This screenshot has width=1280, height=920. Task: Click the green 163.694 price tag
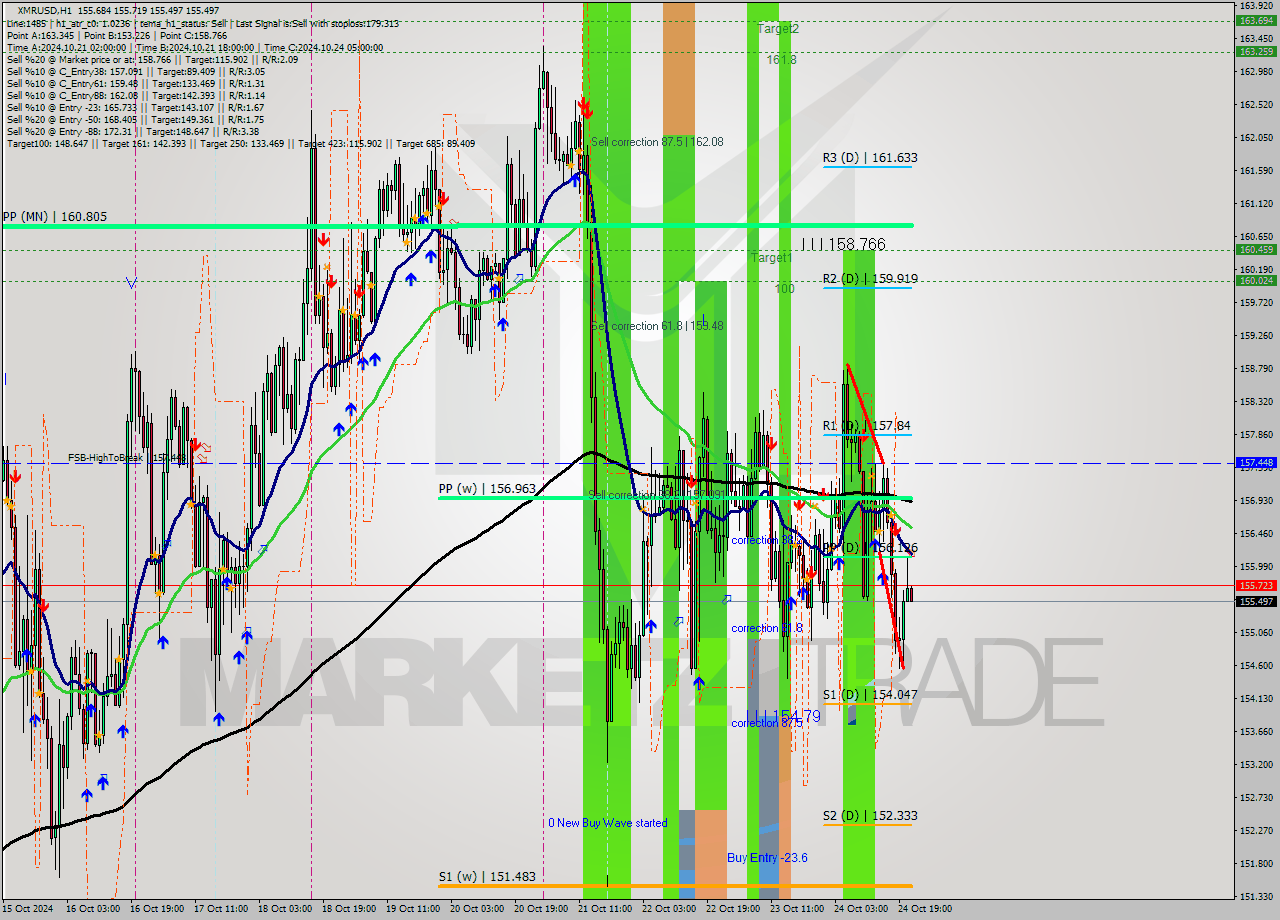(1256, 20)
